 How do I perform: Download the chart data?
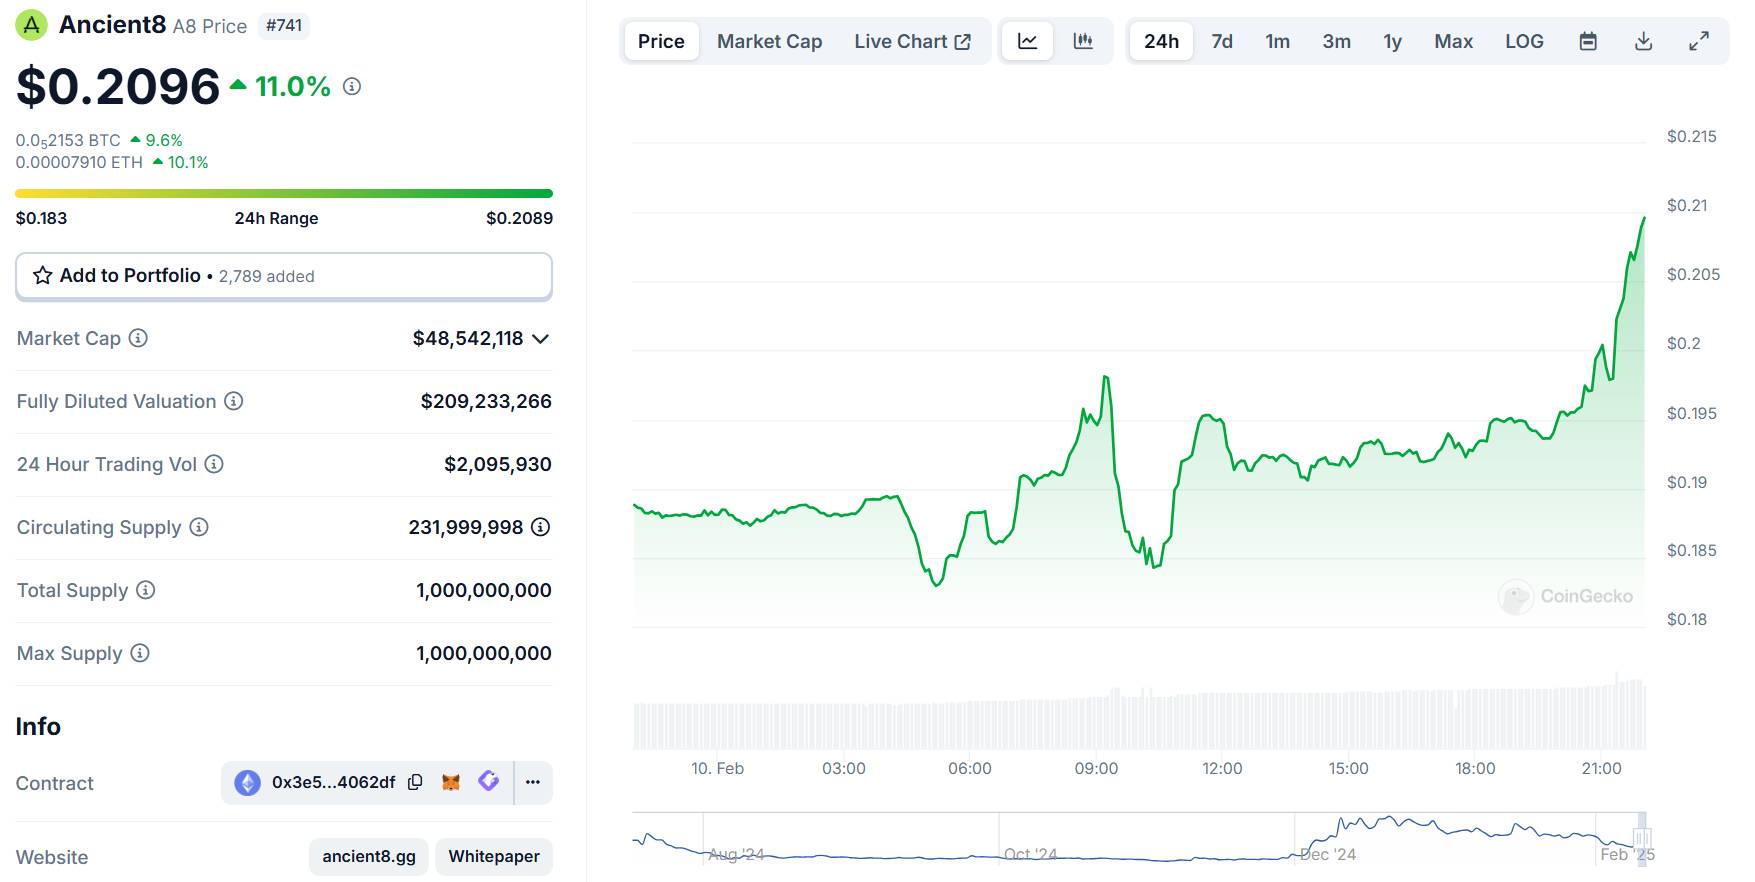pyautogui.click(x=1643, y=41)
